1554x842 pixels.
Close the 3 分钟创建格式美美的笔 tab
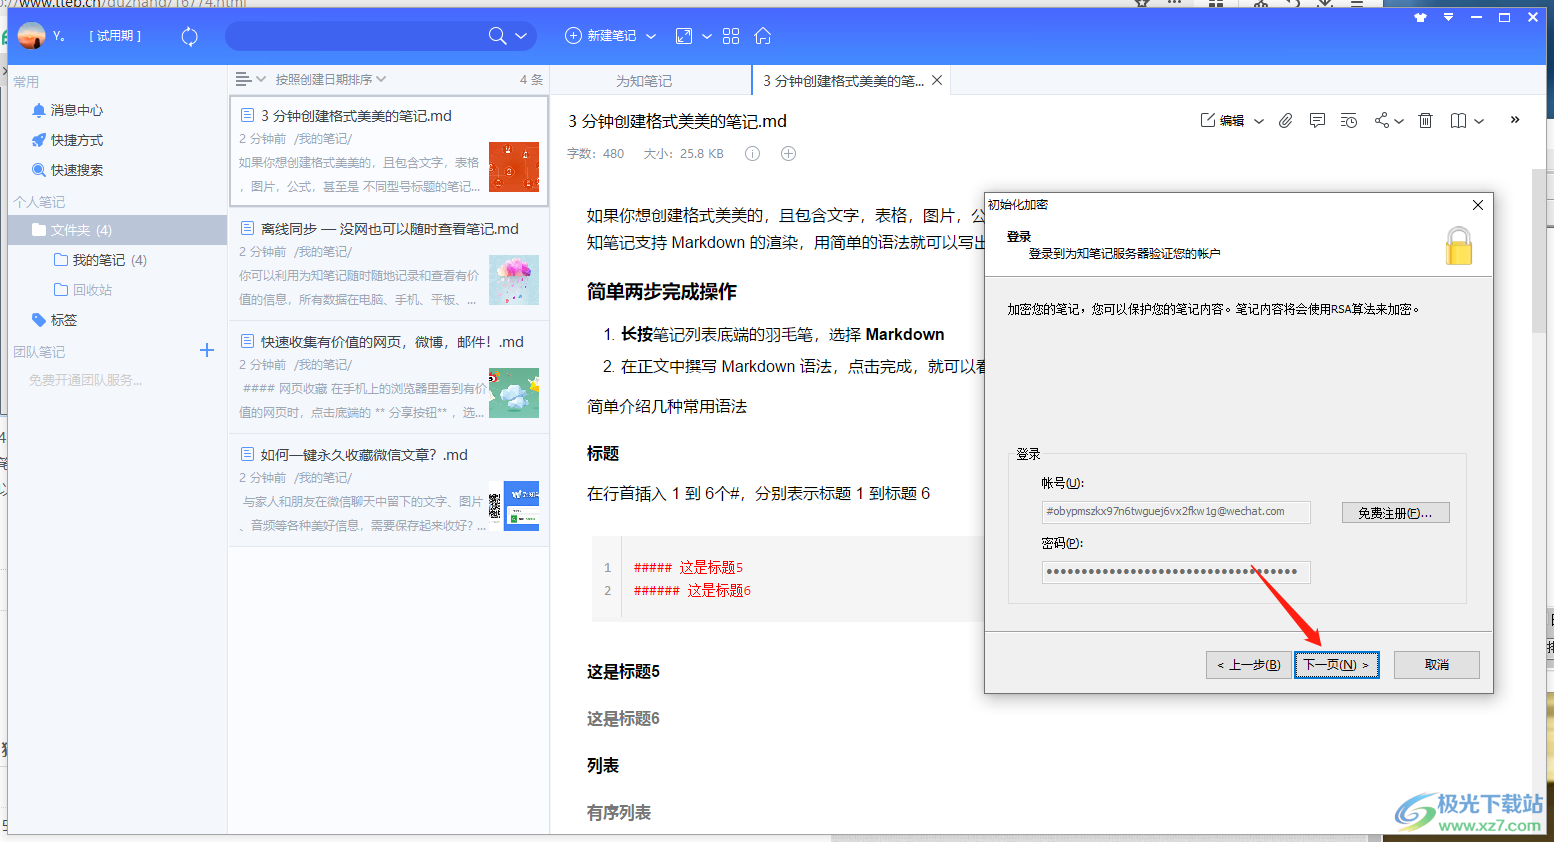(937, 81)
